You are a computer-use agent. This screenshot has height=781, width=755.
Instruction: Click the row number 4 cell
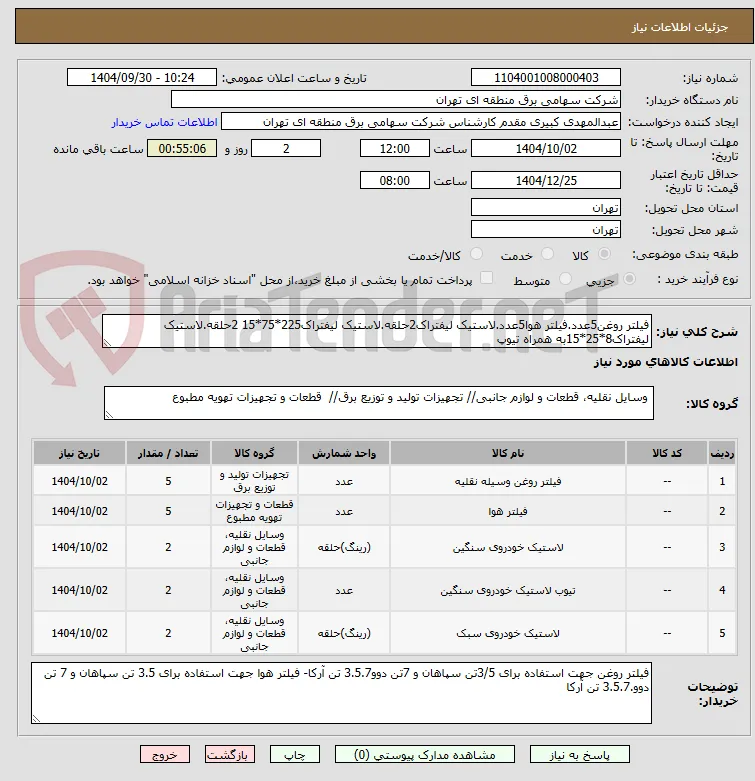coord(722,590)
